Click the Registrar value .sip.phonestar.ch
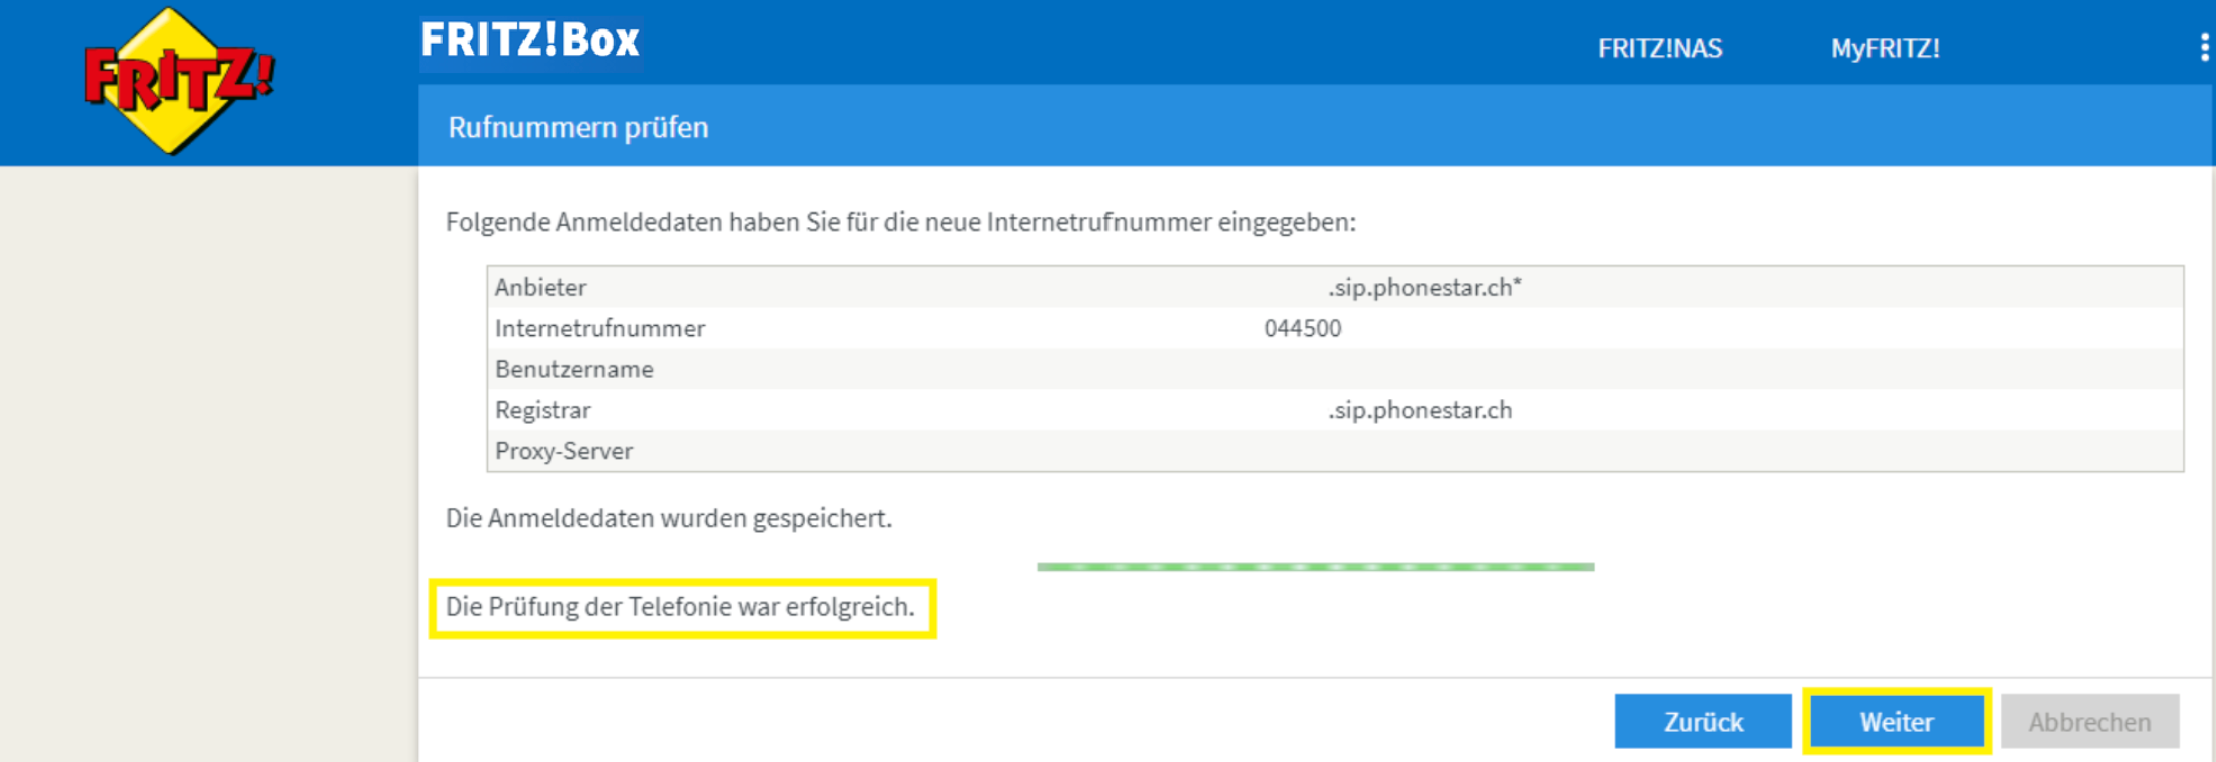 click(1420, 410)
